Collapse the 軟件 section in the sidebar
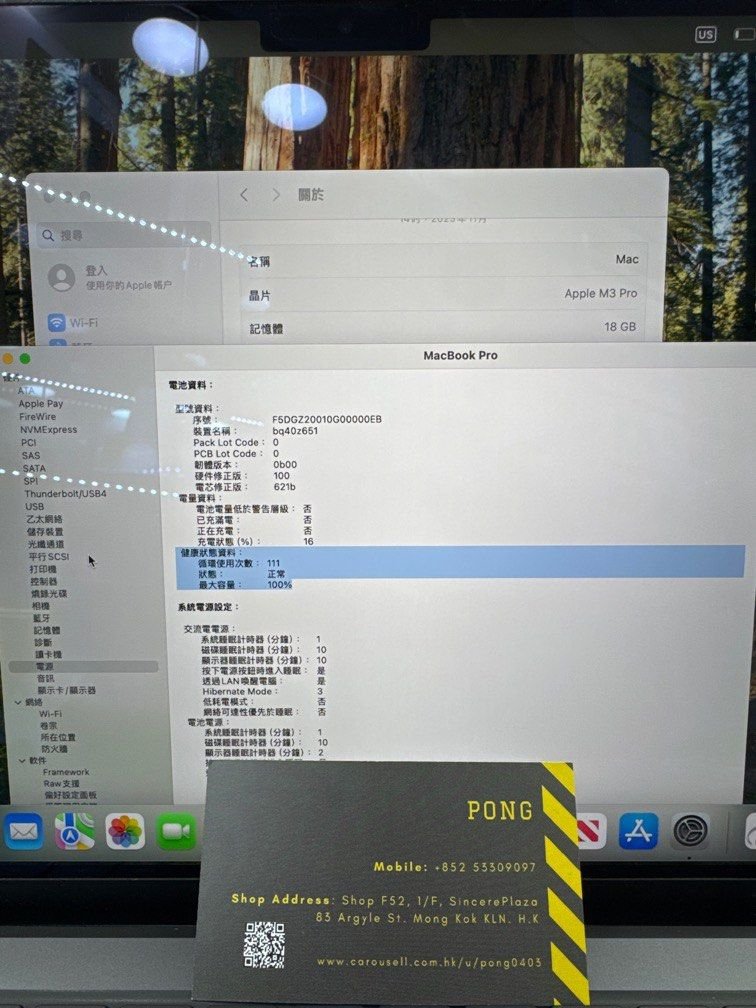 tap(22, 760)
